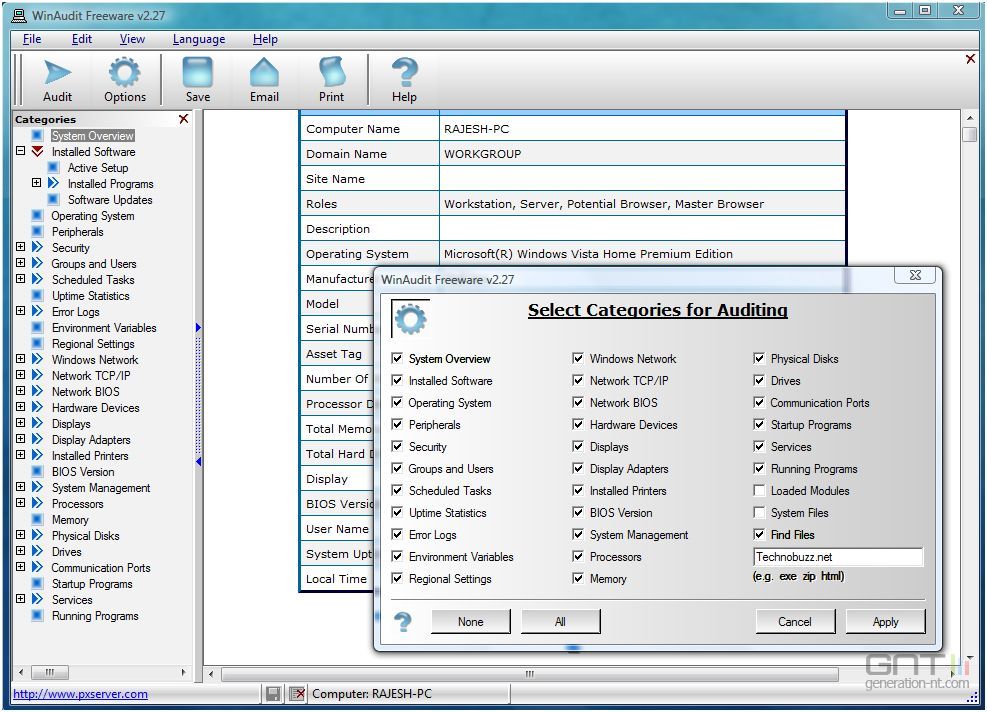Enable the System Files checkbox

click(759, 512)
